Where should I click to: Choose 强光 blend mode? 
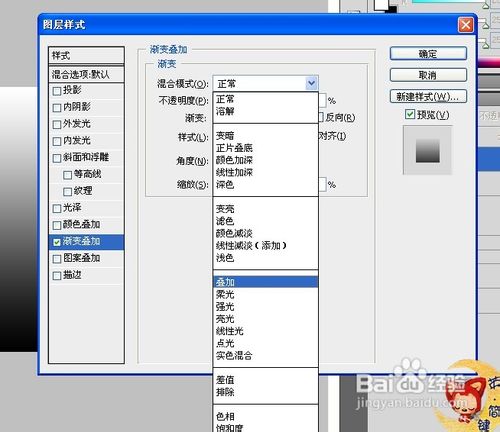click(266, 307)
